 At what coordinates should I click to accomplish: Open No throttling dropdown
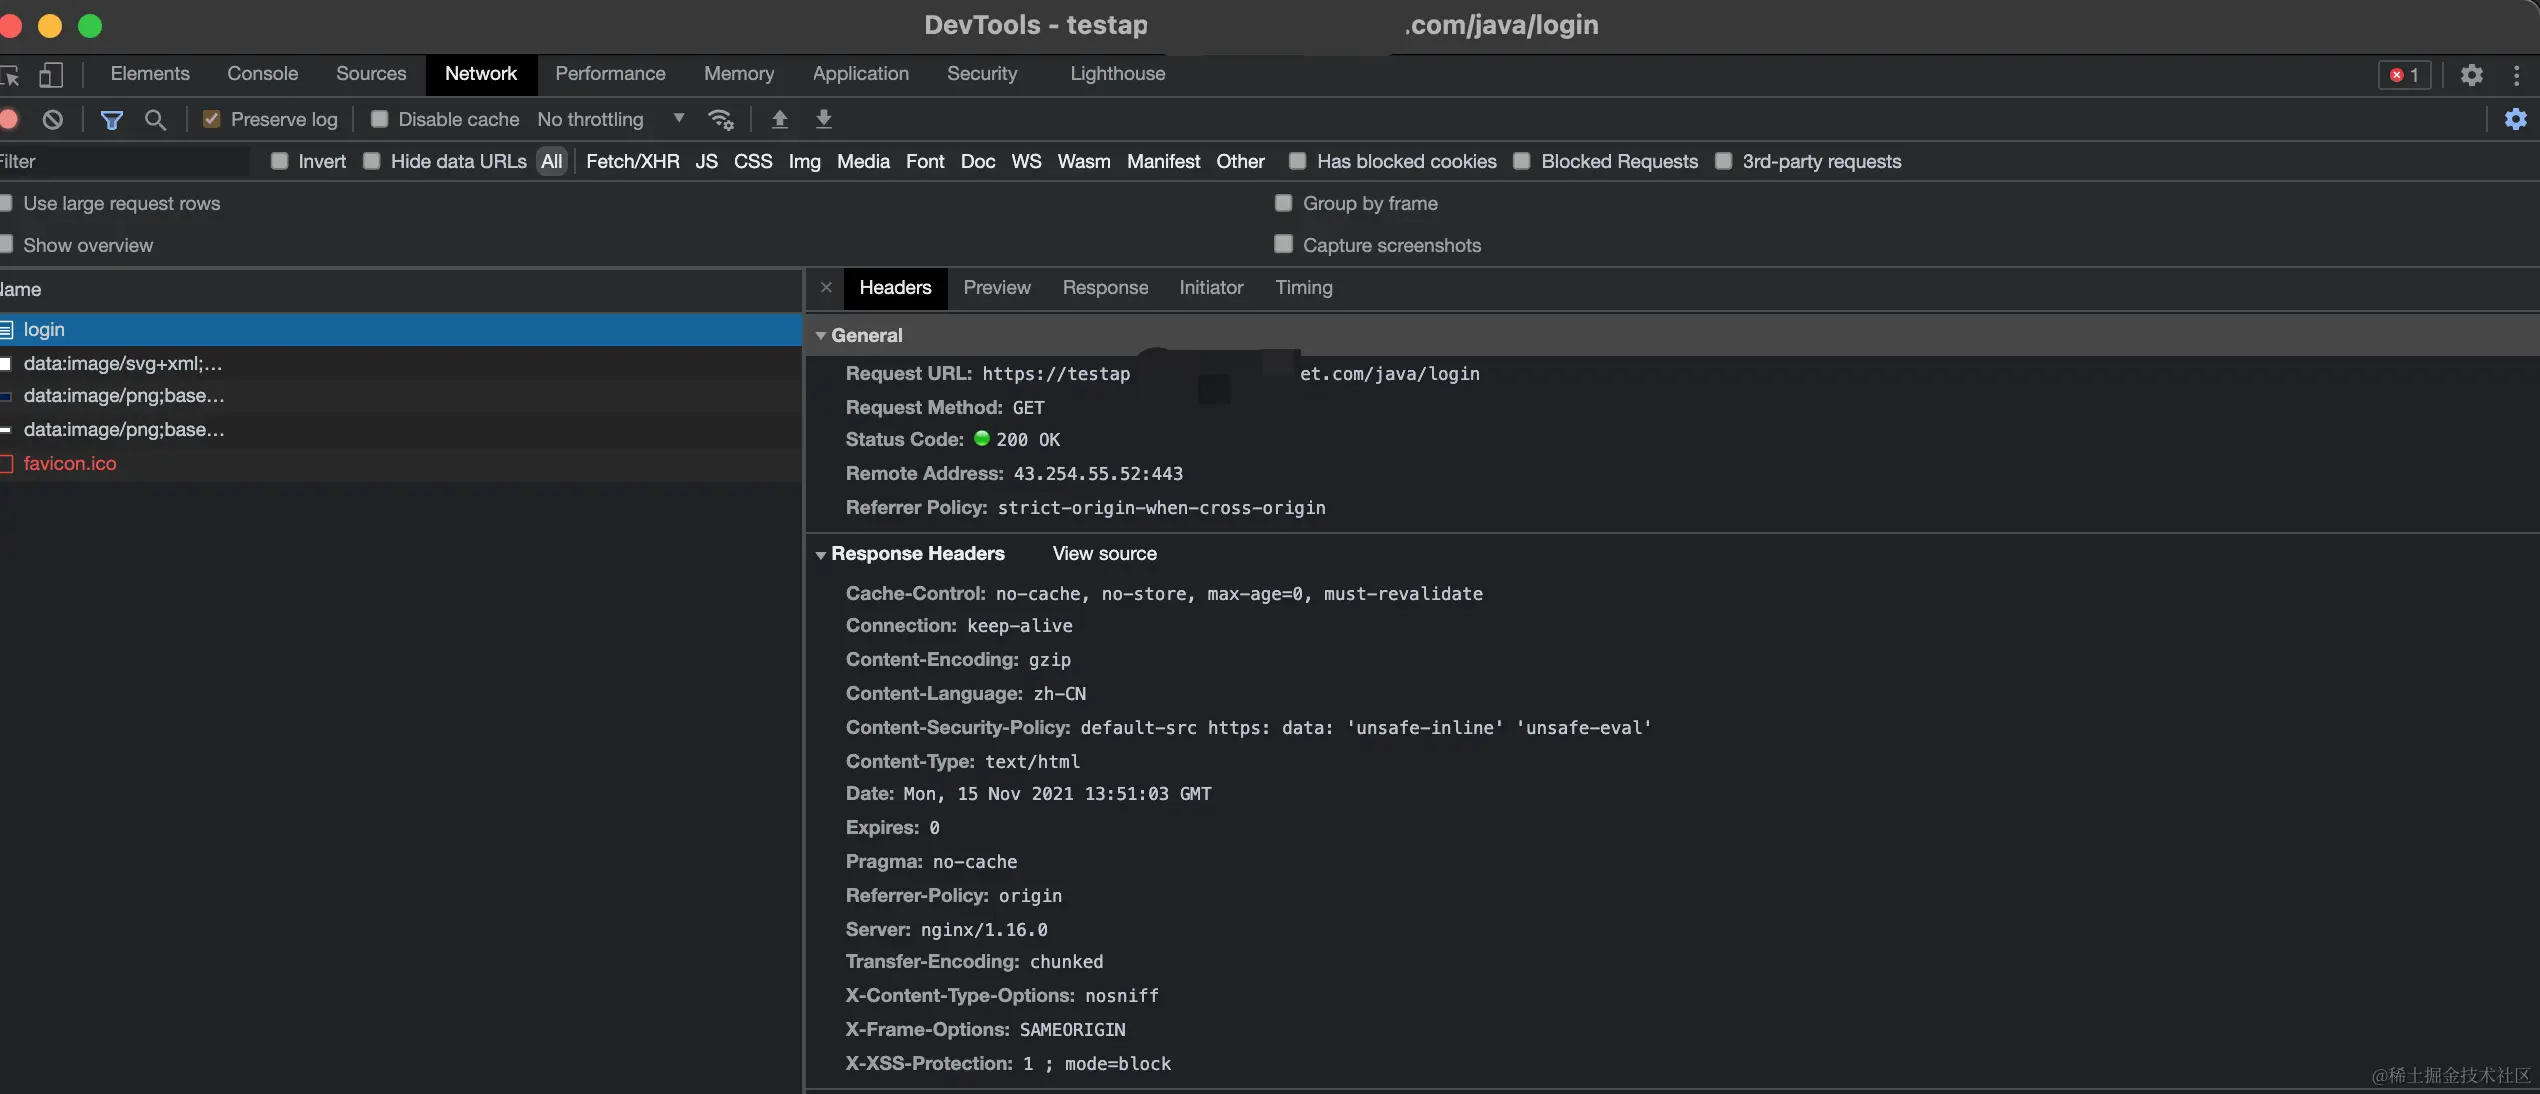tap(610, 119)
